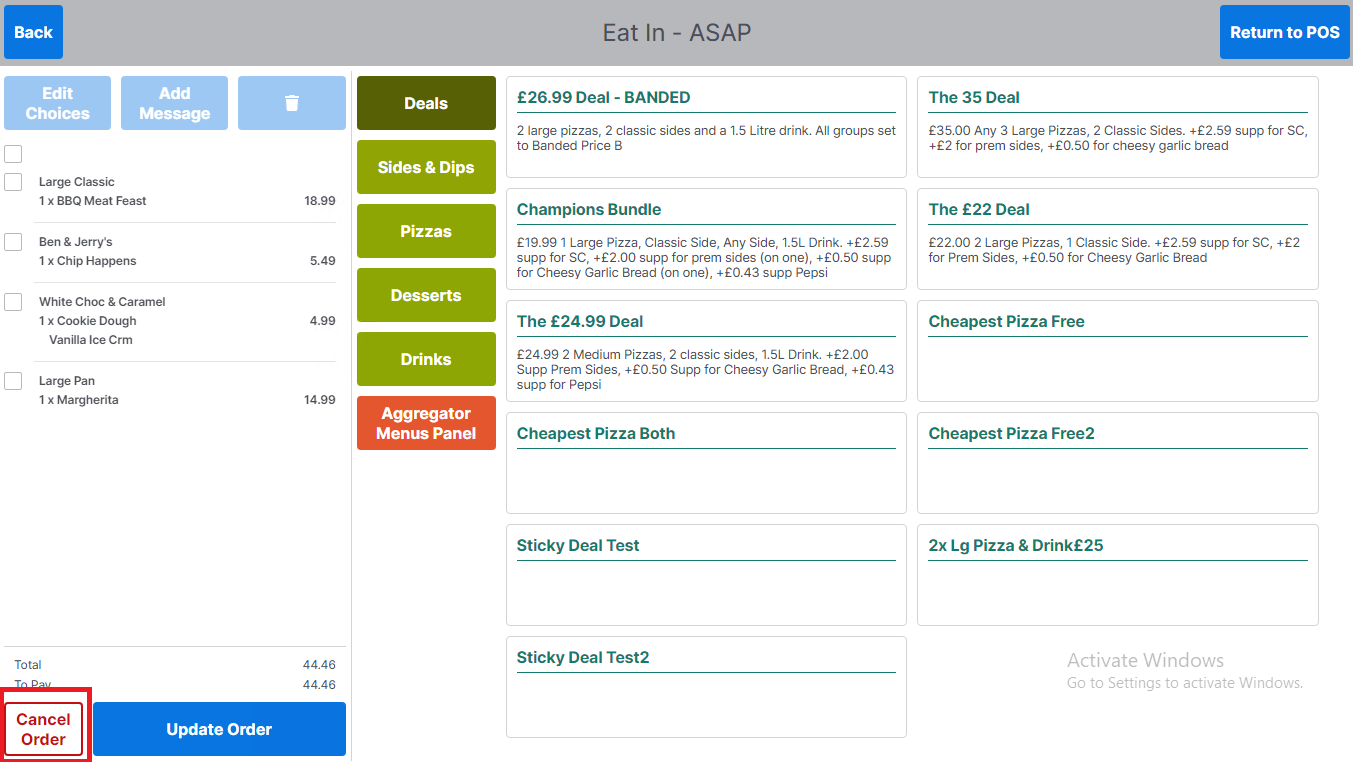
Task: Click the Back button
Action: point(33,31)
